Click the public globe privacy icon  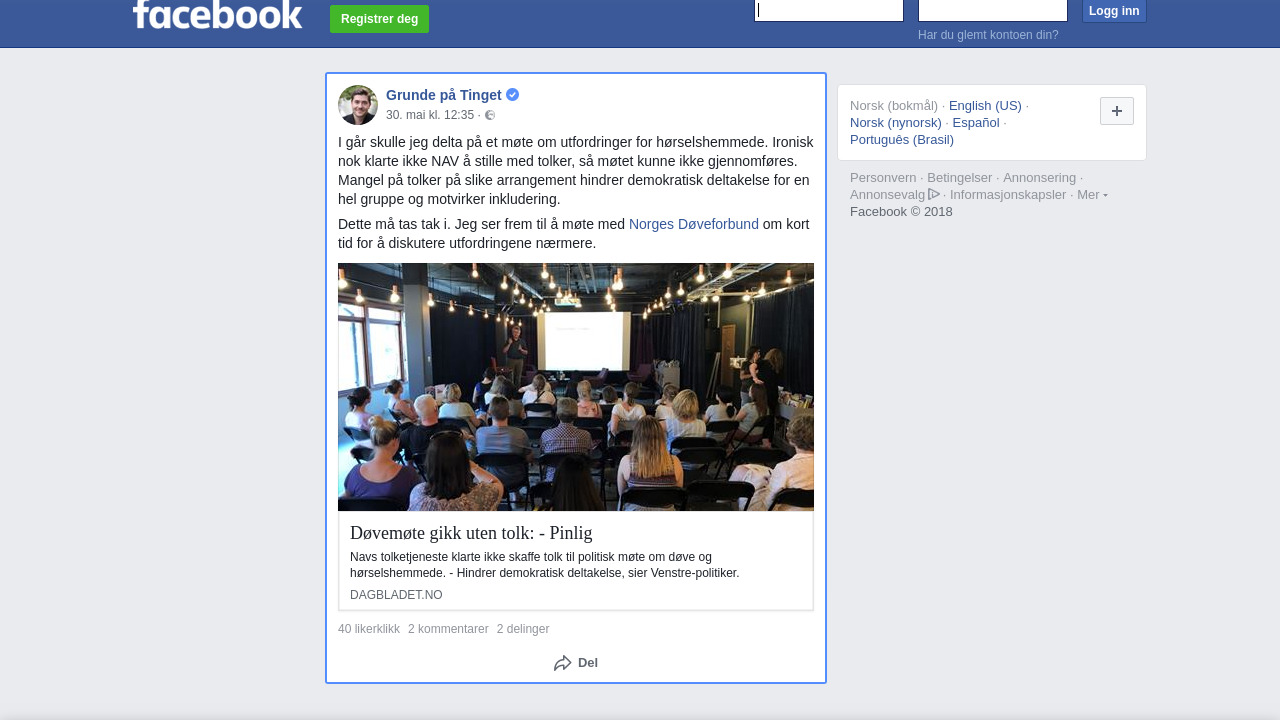490,115
